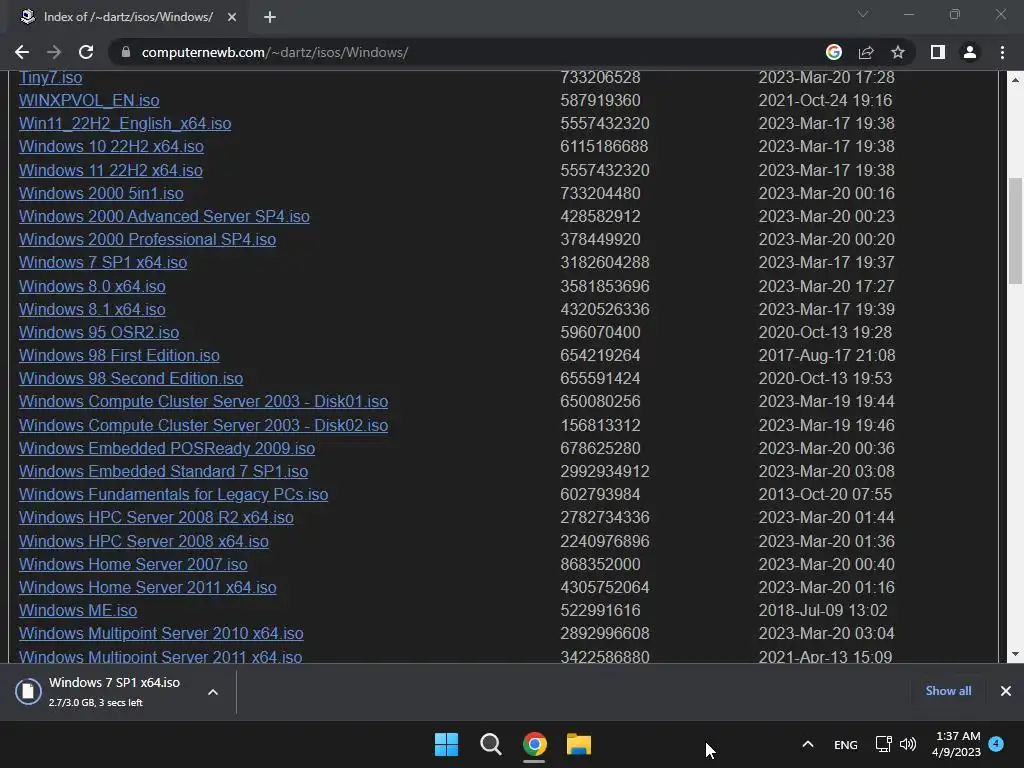This screenshot has width=1024, height=768.
Task: Click Show all downloads
Action: click(x=948, y=691)
